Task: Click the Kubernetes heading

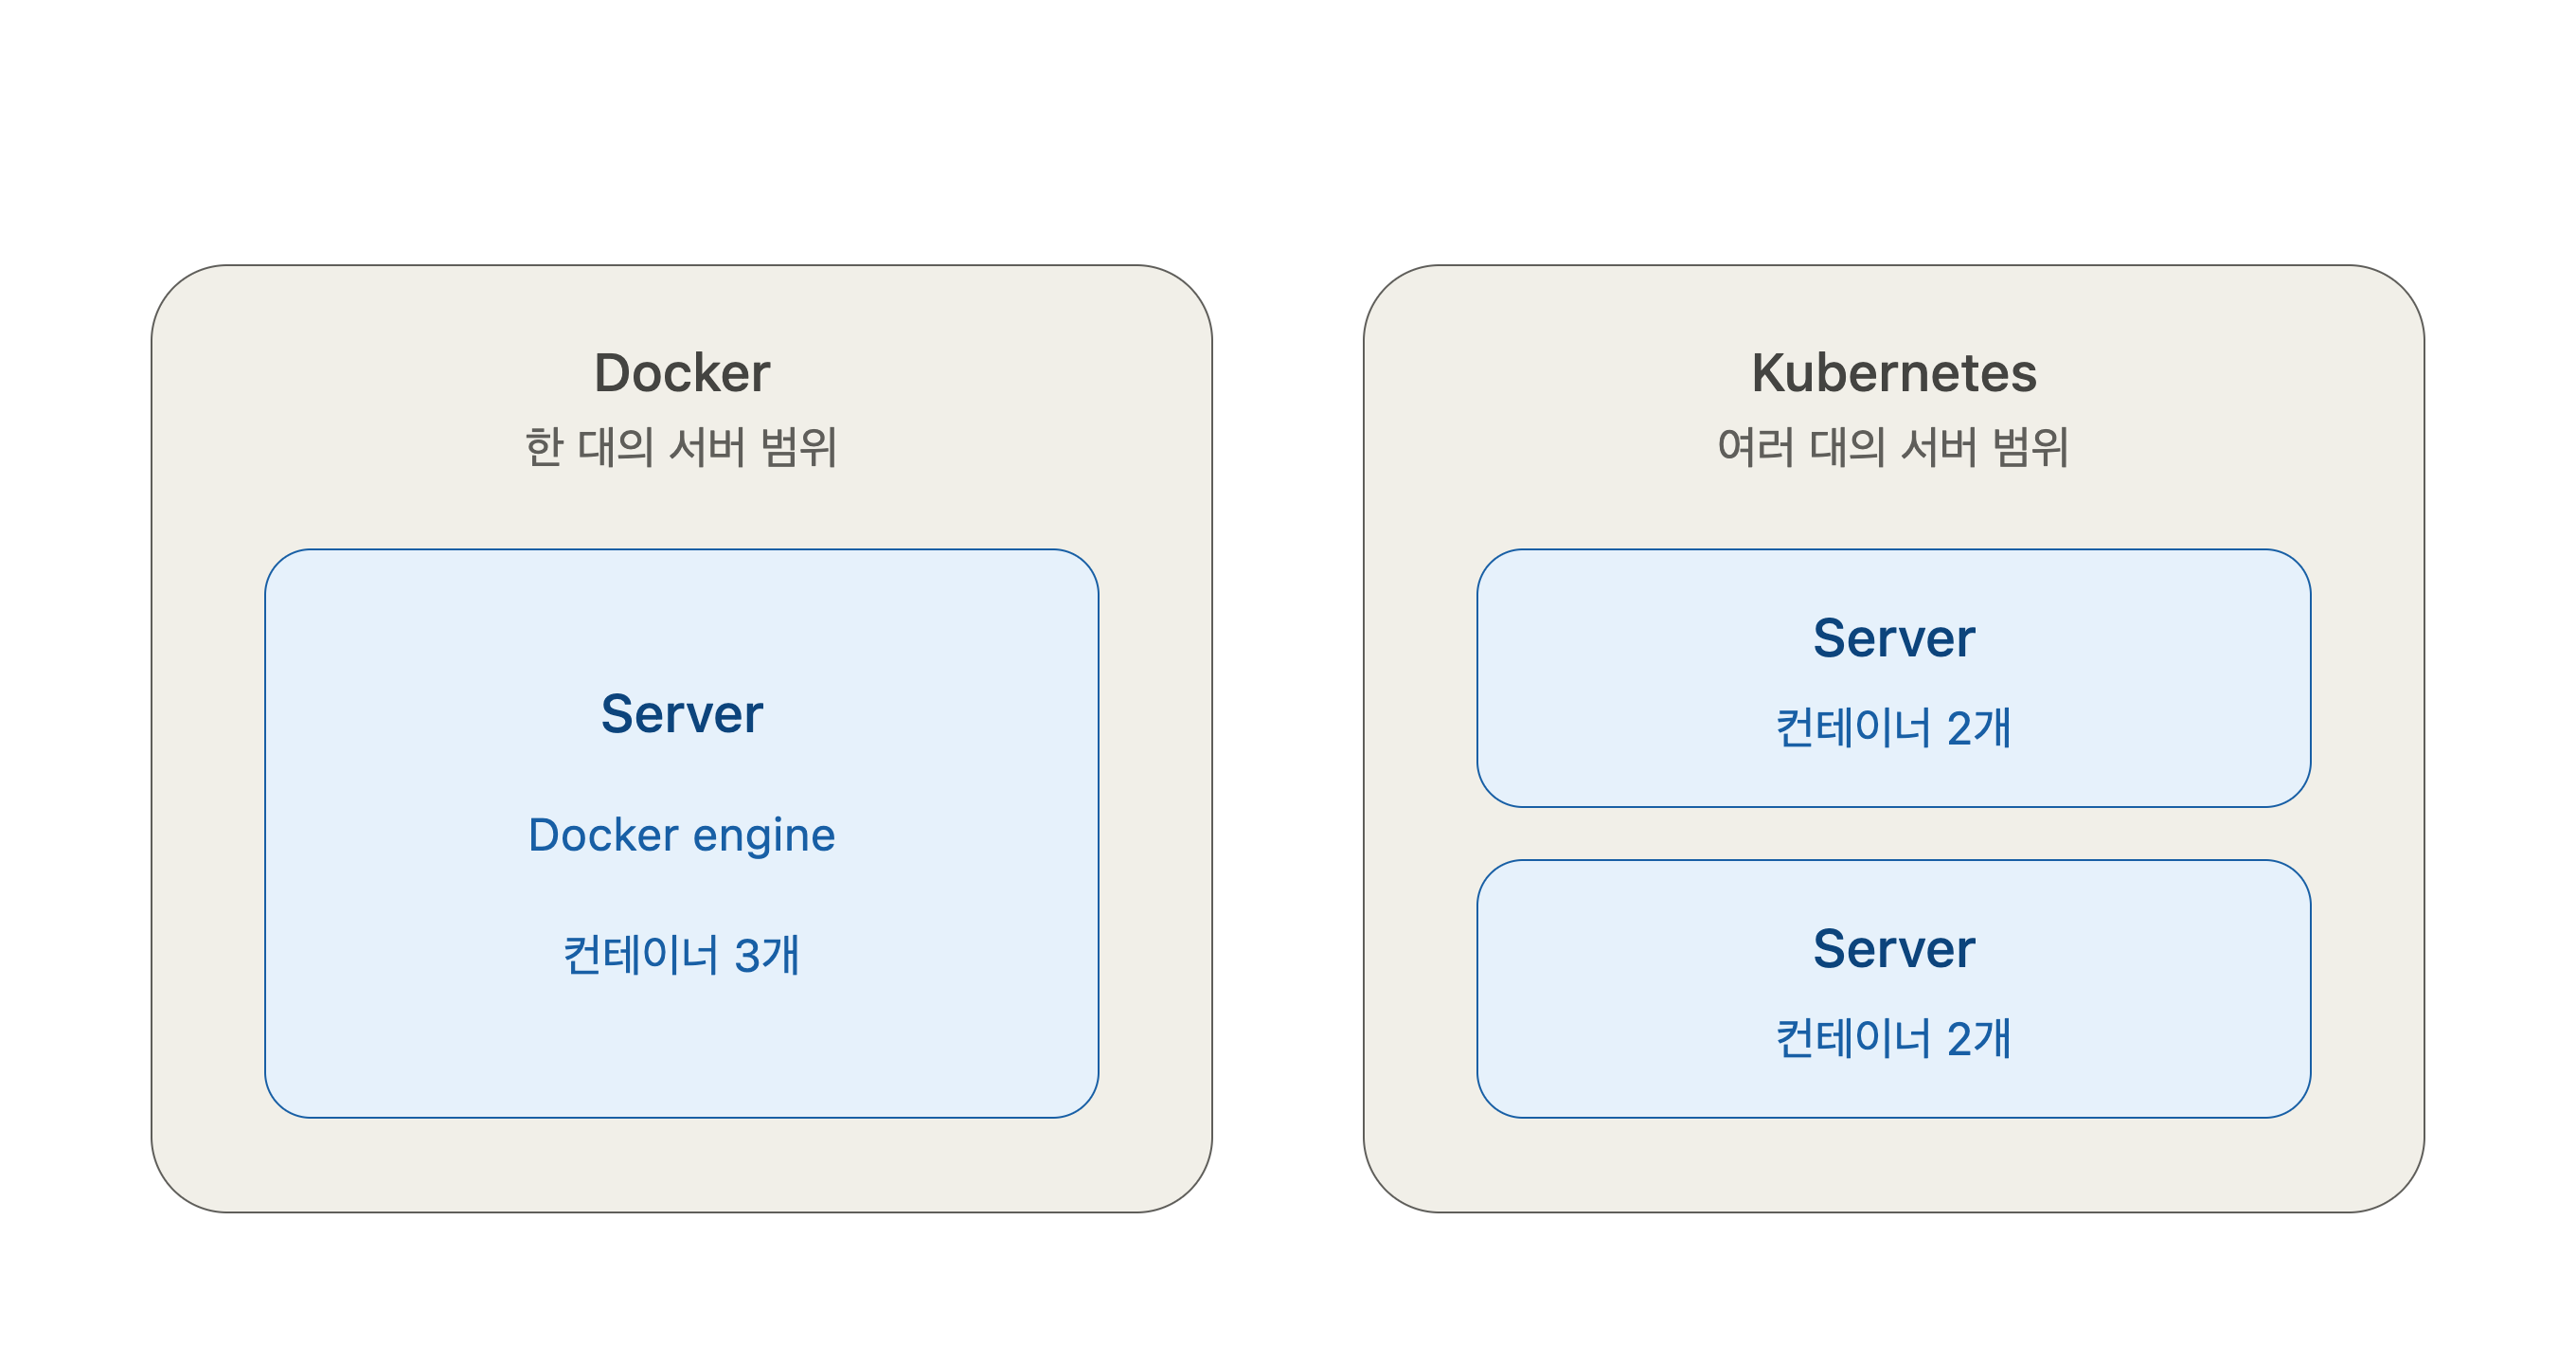Action: (1894, 373)
